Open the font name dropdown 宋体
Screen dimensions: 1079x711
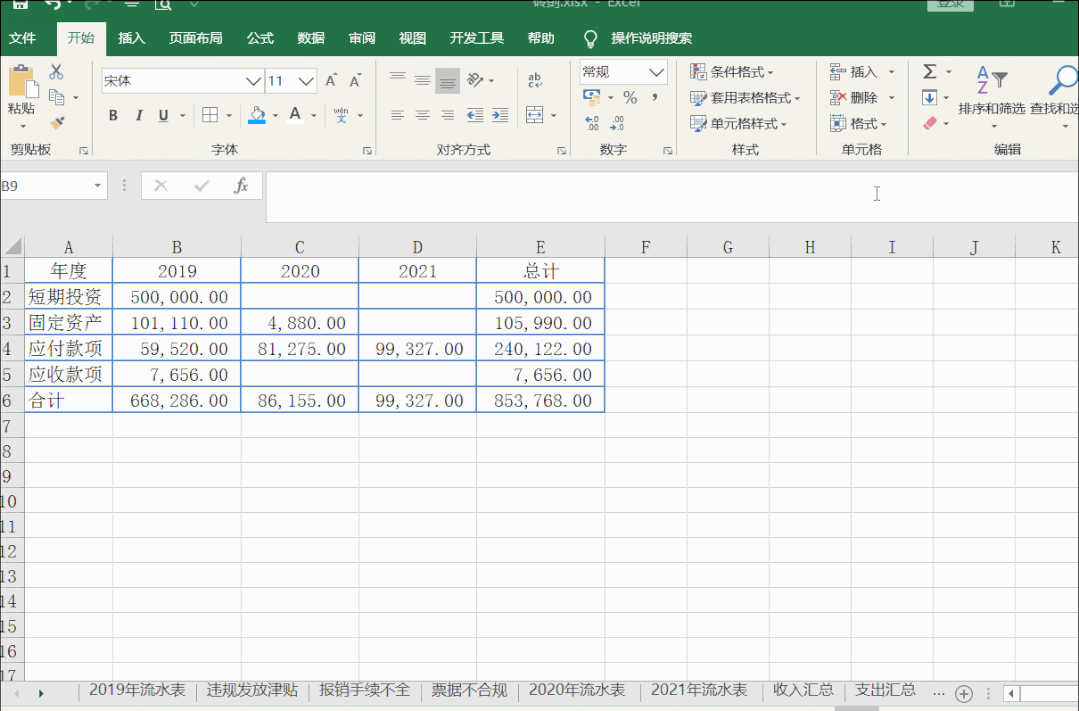pos(253,81)
